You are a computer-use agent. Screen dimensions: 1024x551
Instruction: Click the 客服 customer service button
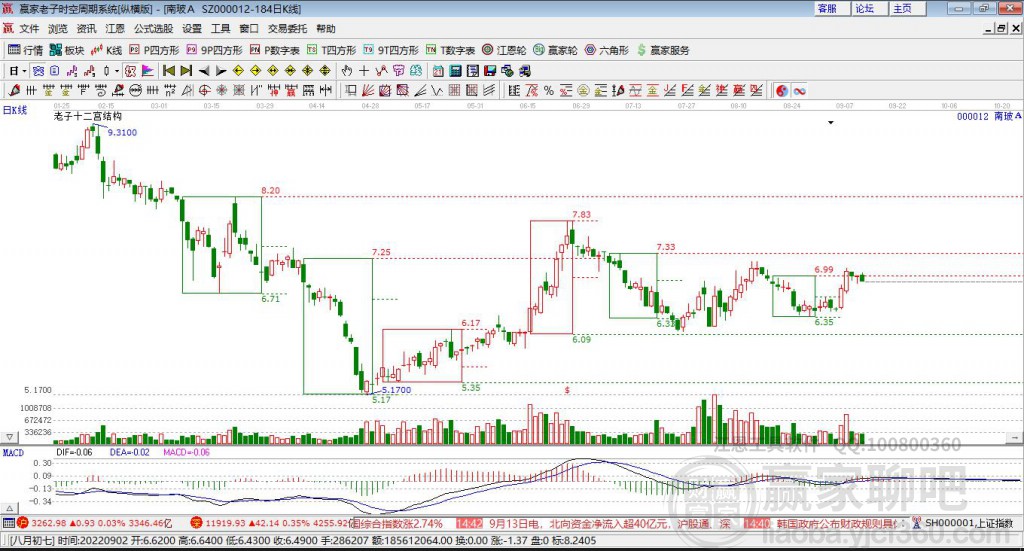point(832,8)
